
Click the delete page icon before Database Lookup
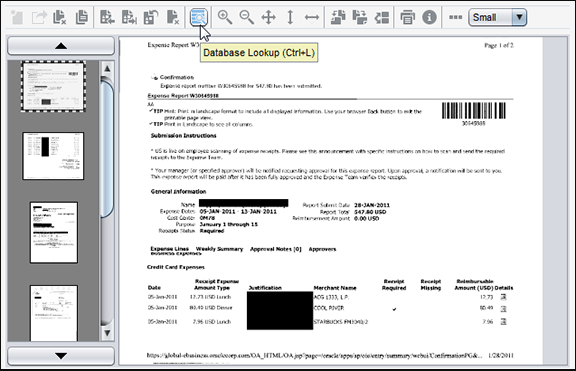[173, 17]
